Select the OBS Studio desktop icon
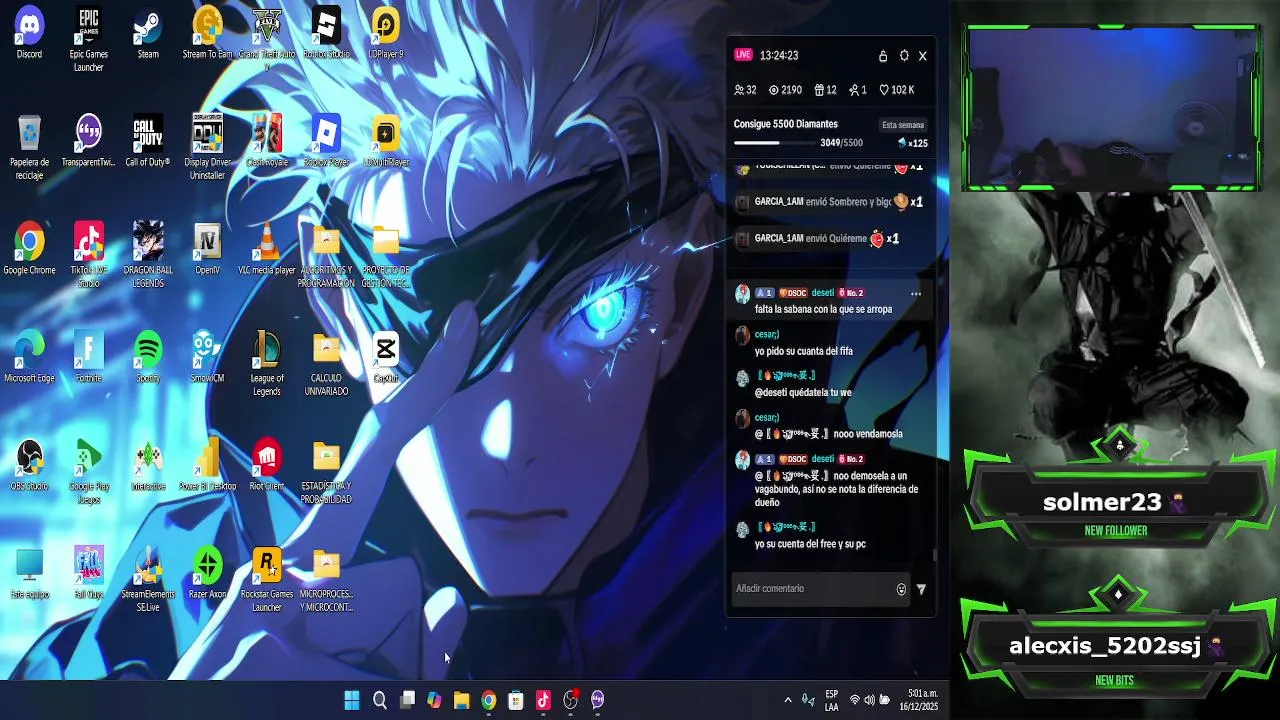The image size is (1280, 720). tap(29, 466)
